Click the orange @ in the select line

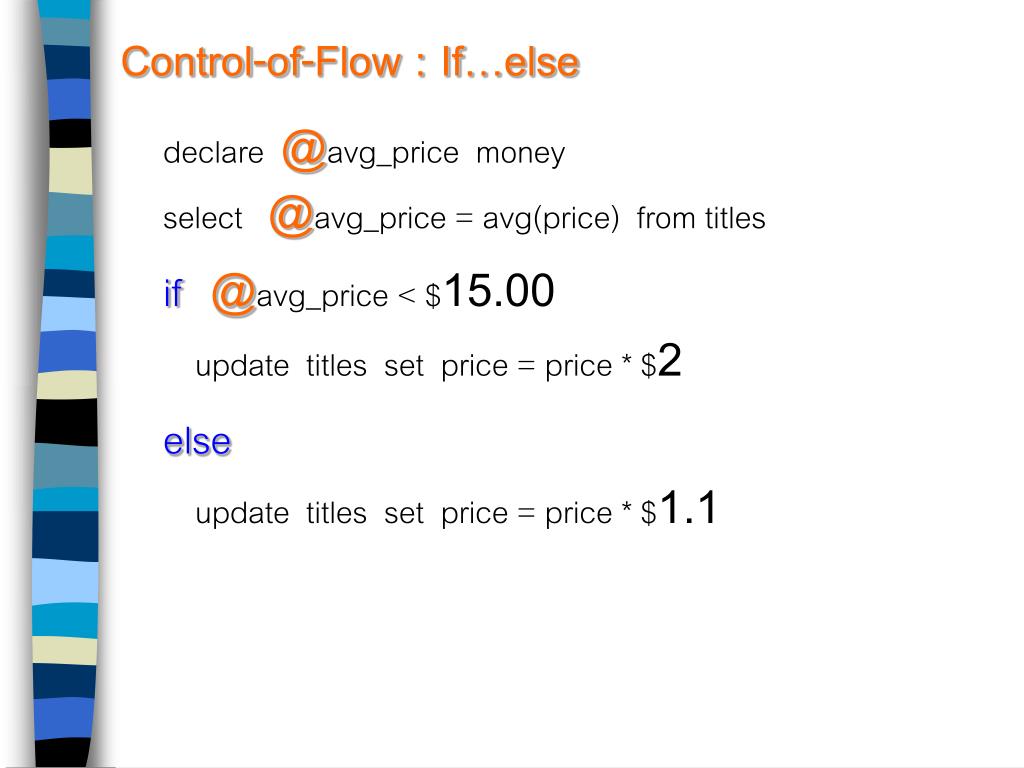tap(291, 216)
